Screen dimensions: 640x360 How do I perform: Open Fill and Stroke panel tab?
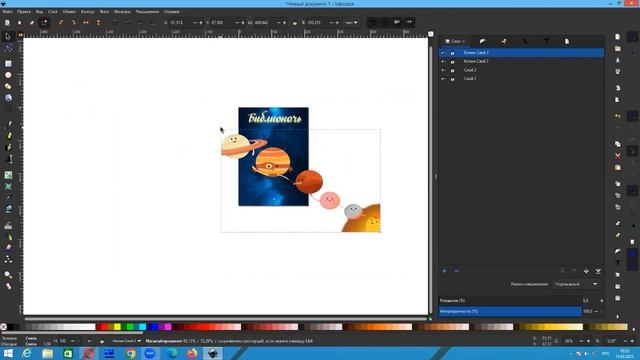[482, 41]
